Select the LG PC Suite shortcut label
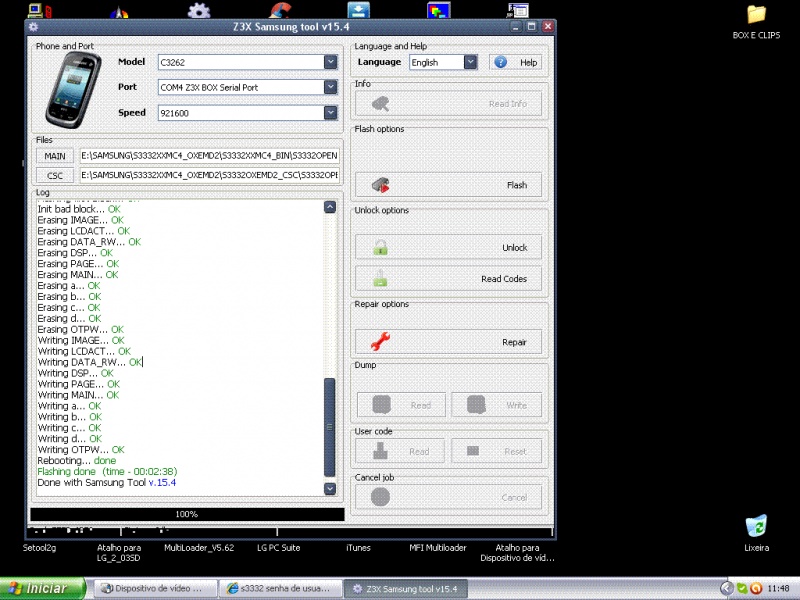The height and width of the screenshot is (600, 800). tap(279, 548)
